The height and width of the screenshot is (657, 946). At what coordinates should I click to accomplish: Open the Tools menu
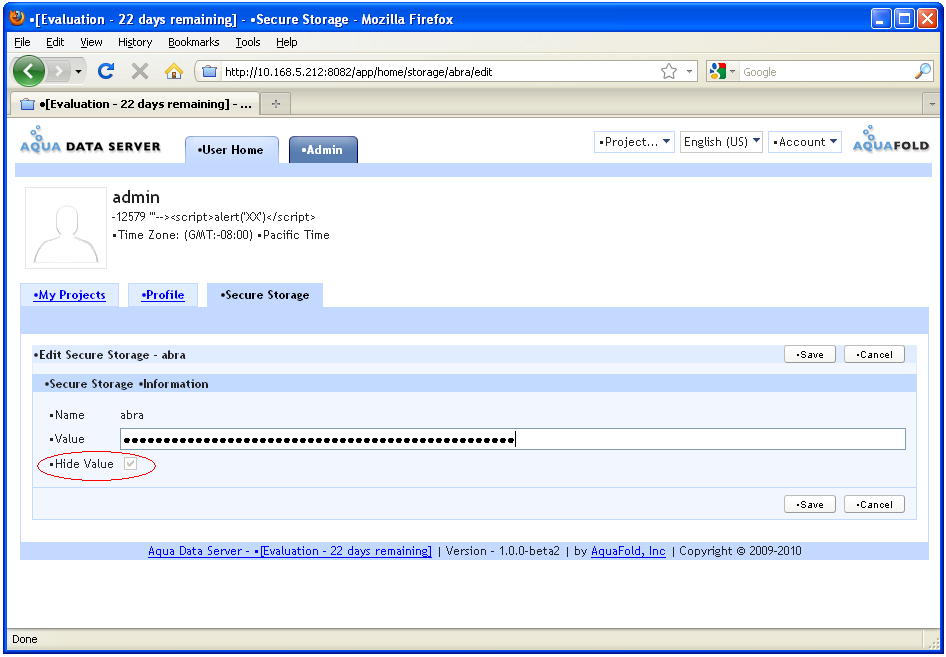tap(248, 42)
